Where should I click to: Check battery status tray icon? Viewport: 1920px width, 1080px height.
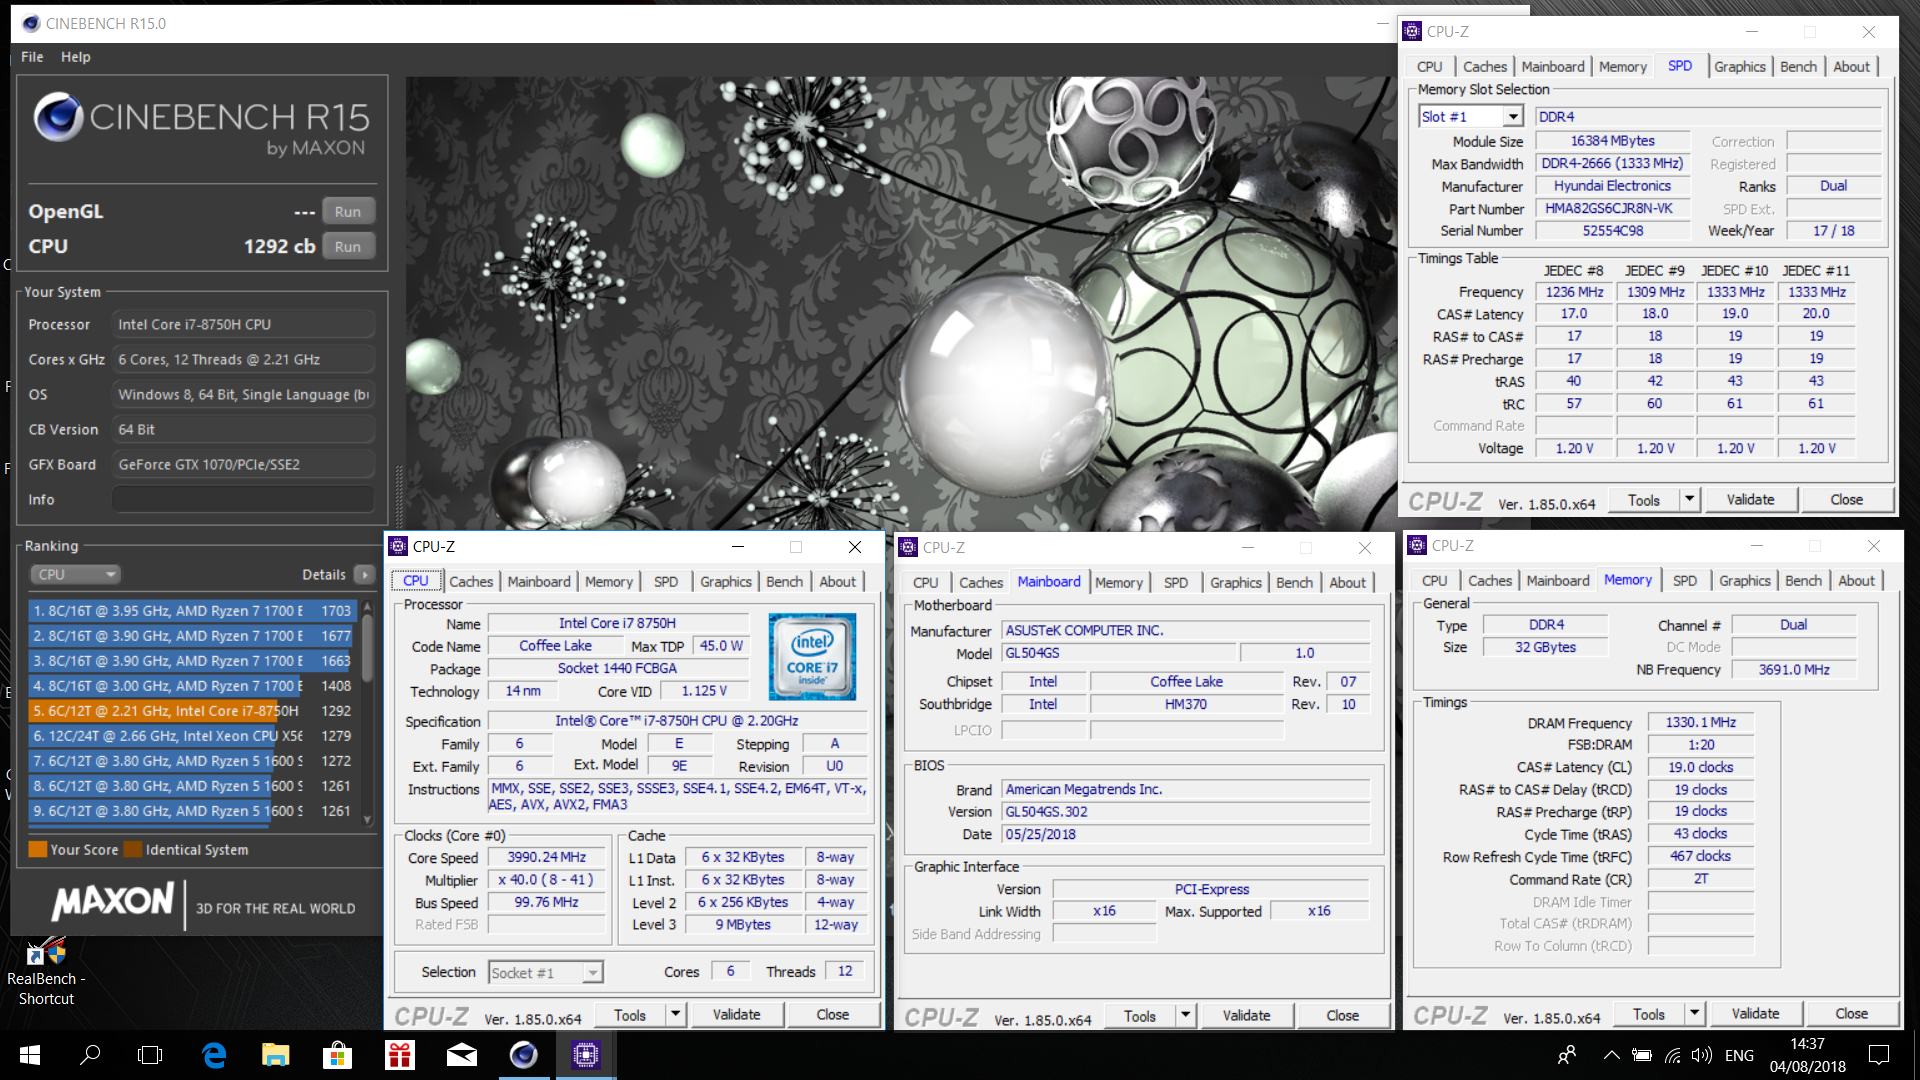(x=1642, y=1055)
